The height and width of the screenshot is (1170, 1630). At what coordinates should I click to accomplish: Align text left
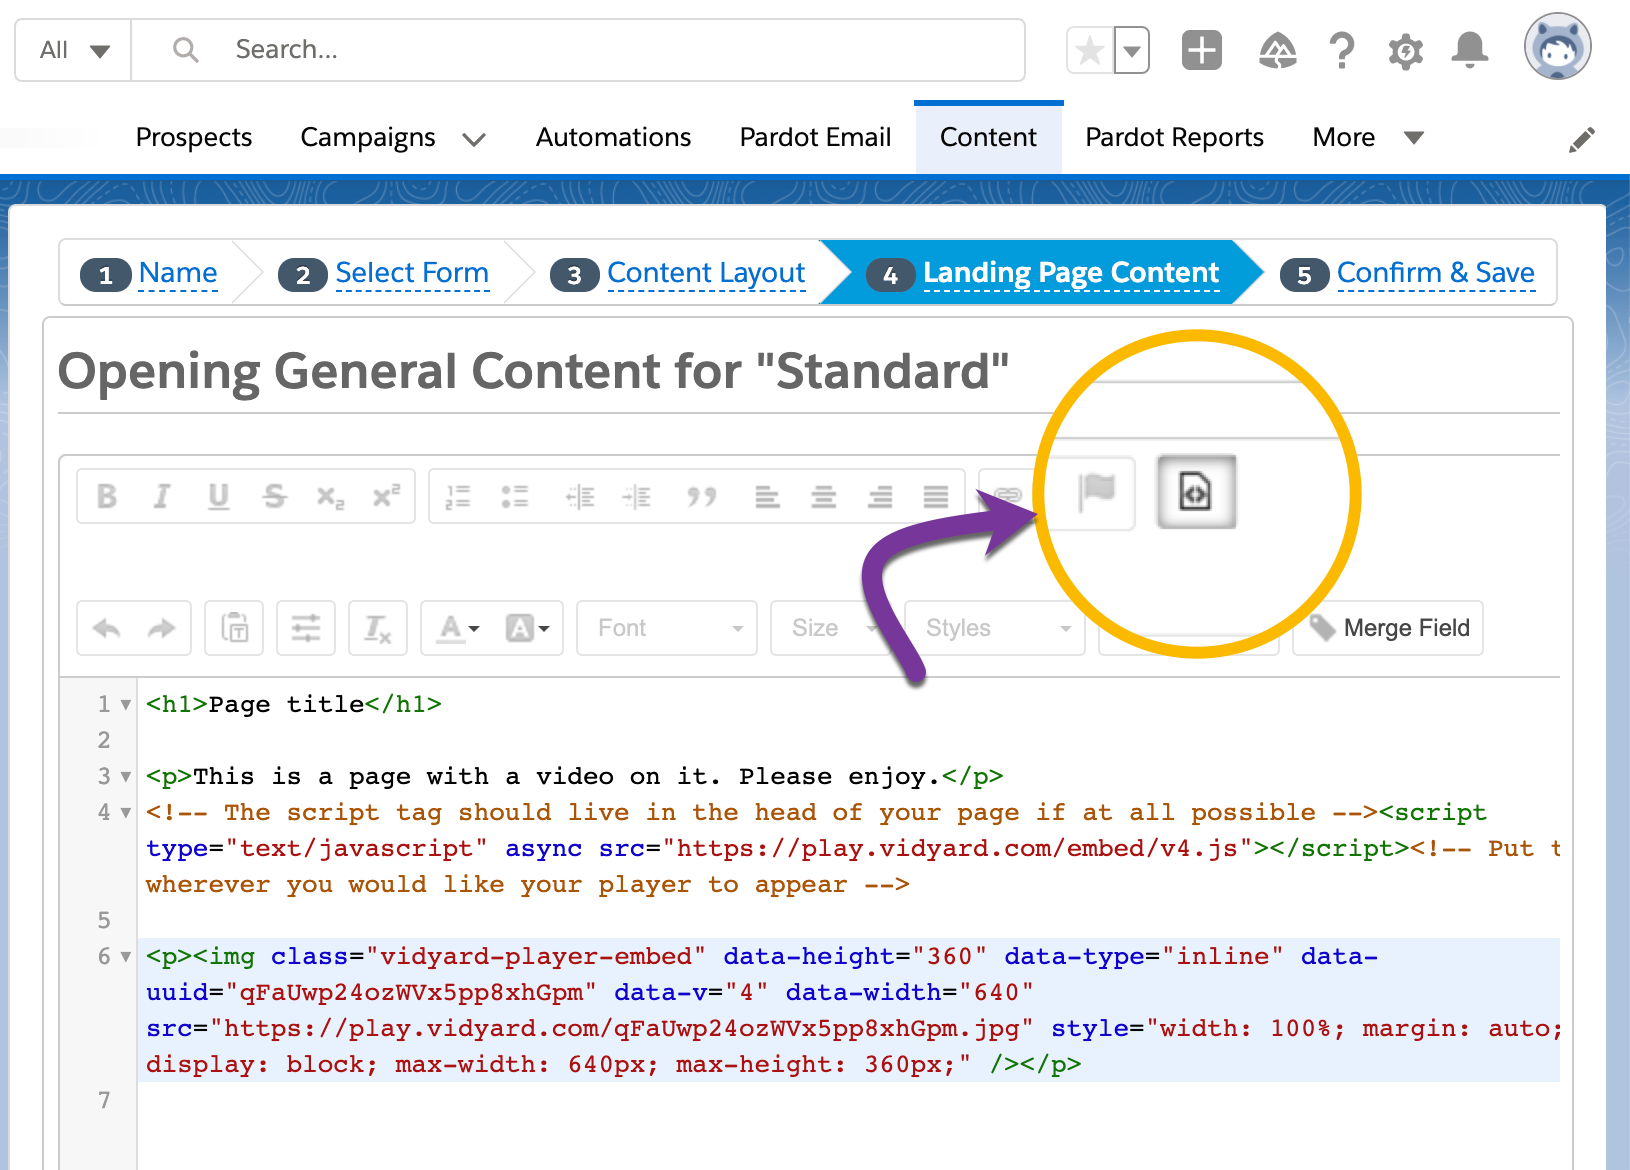pyautogui.click(x=767, y=496)
